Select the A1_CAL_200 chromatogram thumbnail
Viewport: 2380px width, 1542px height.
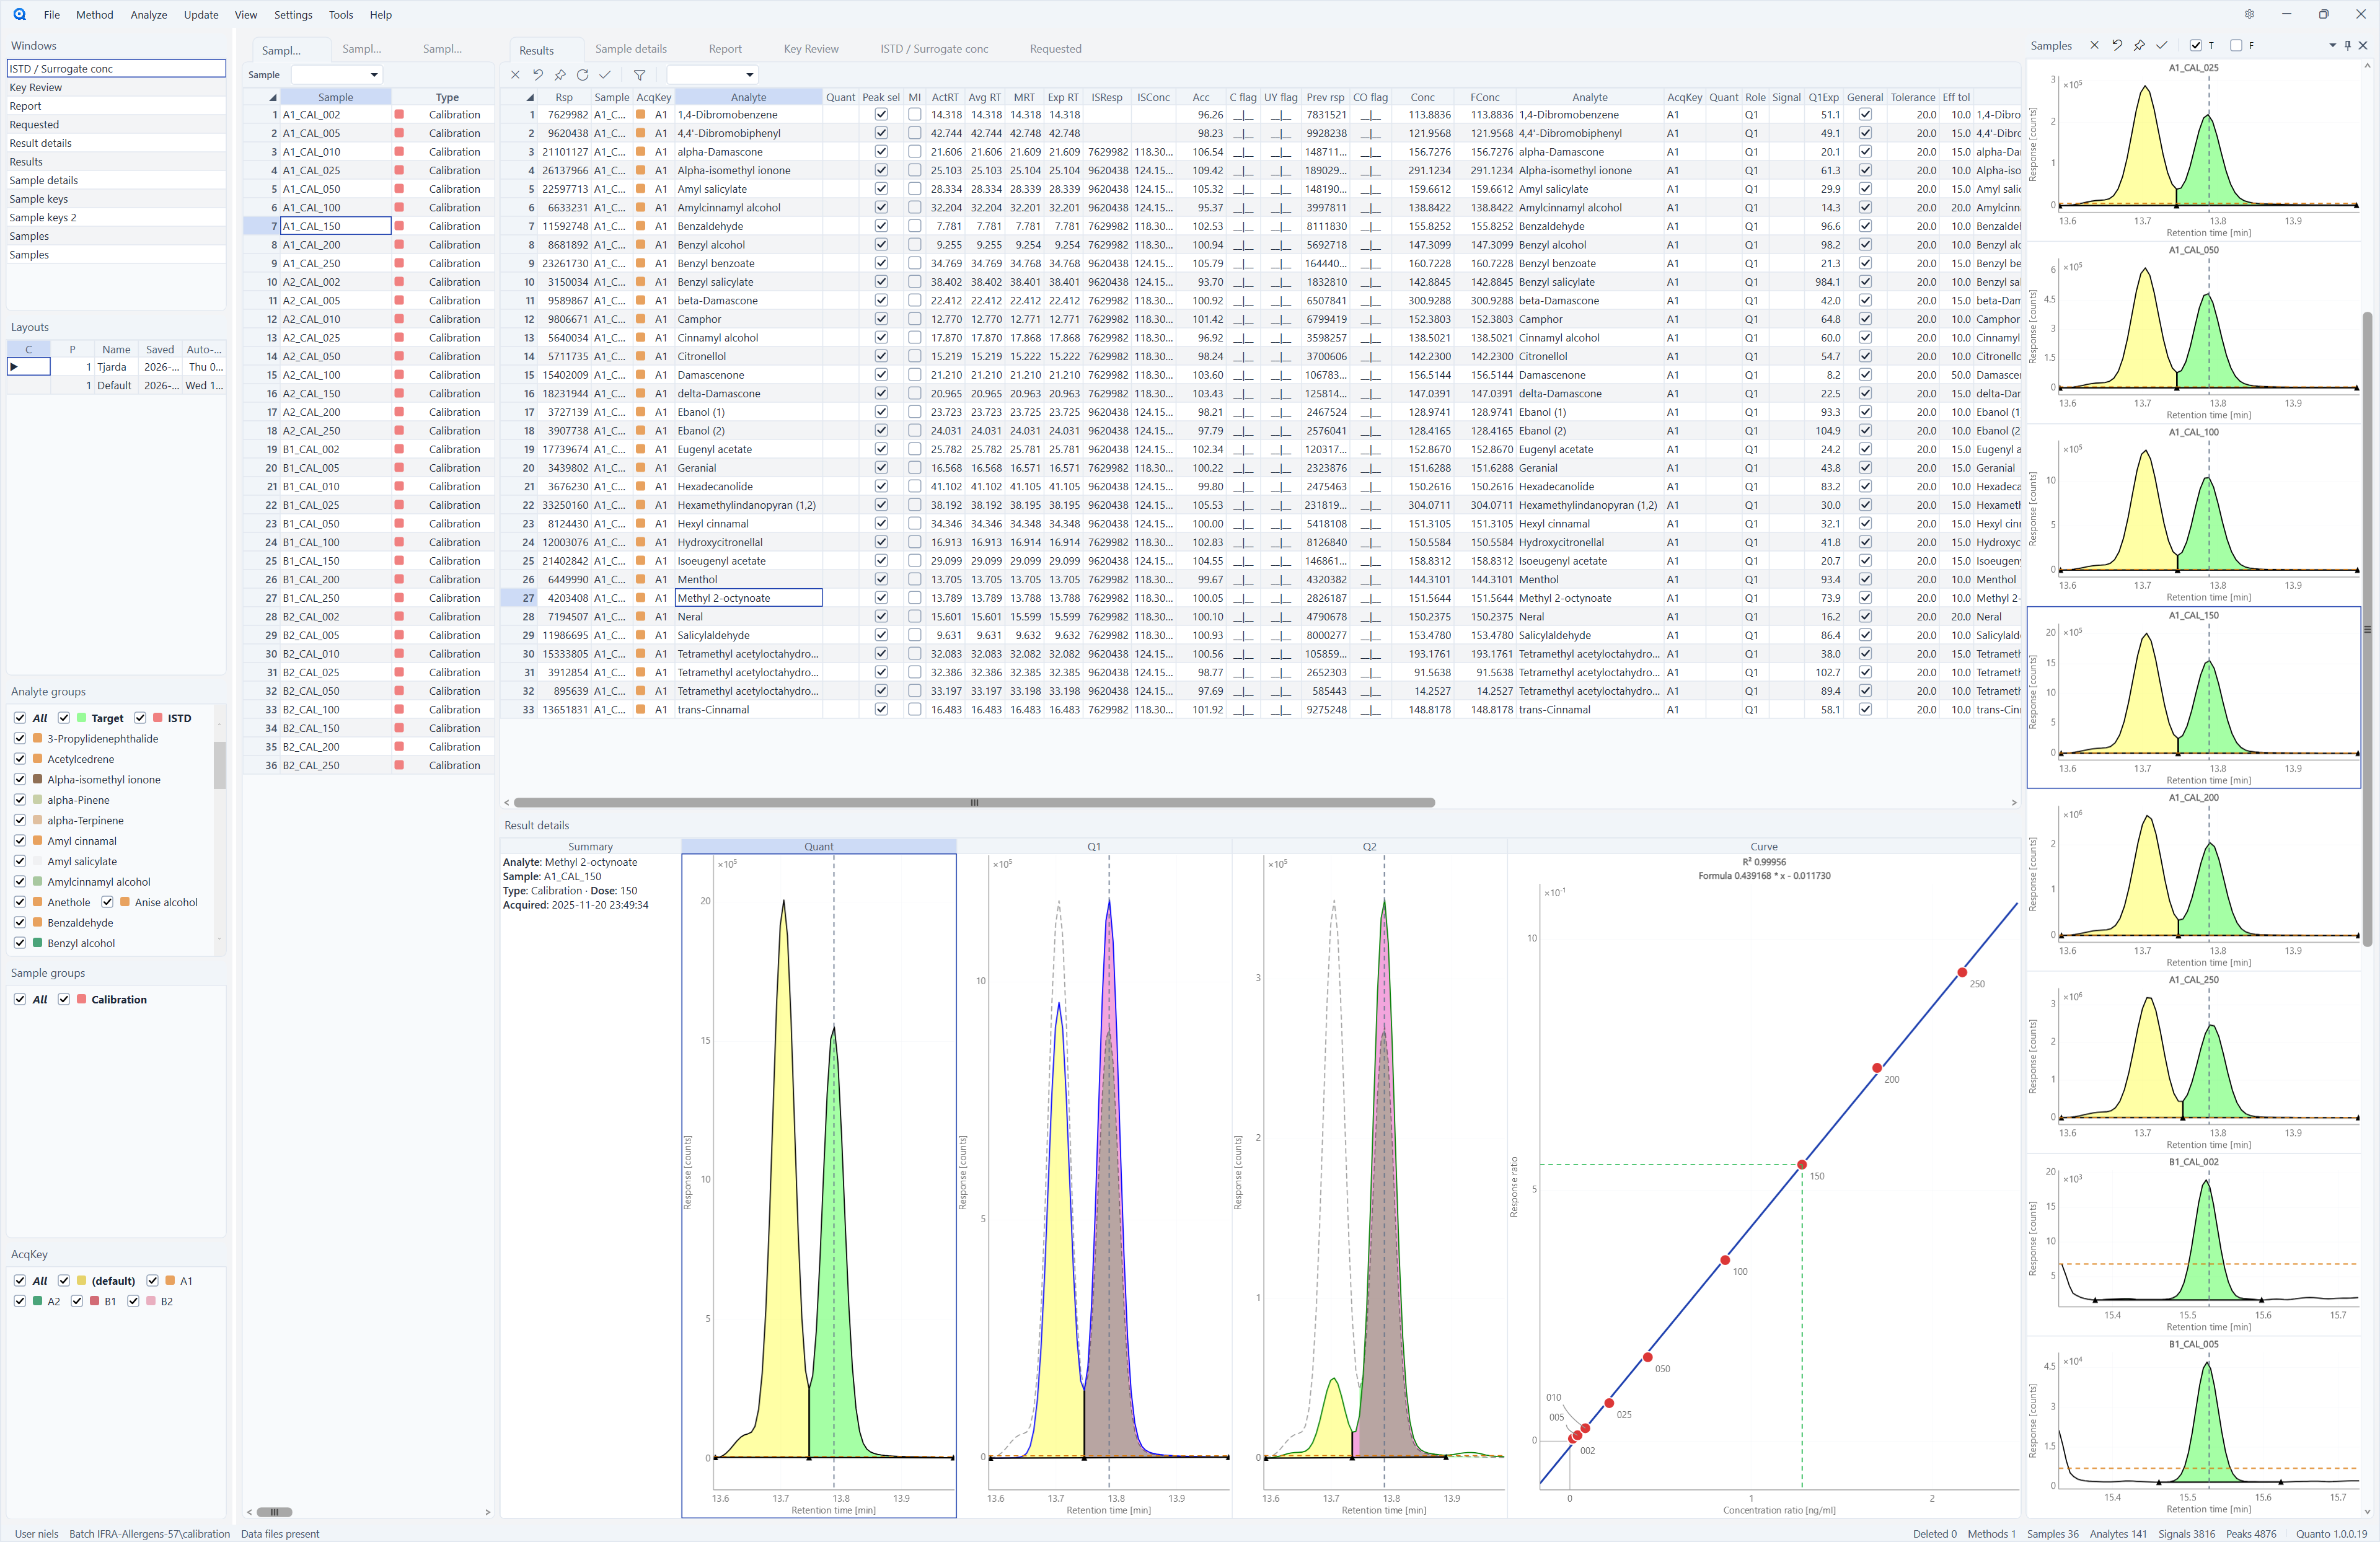tap(2194, 880)
